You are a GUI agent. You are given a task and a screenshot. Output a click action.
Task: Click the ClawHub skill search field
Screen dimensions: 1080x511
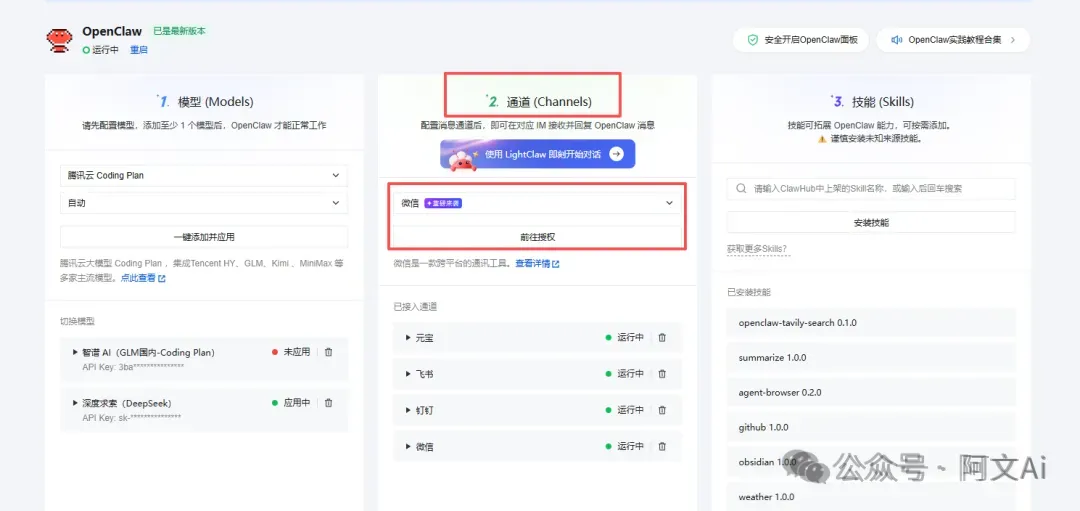[871, 189]
